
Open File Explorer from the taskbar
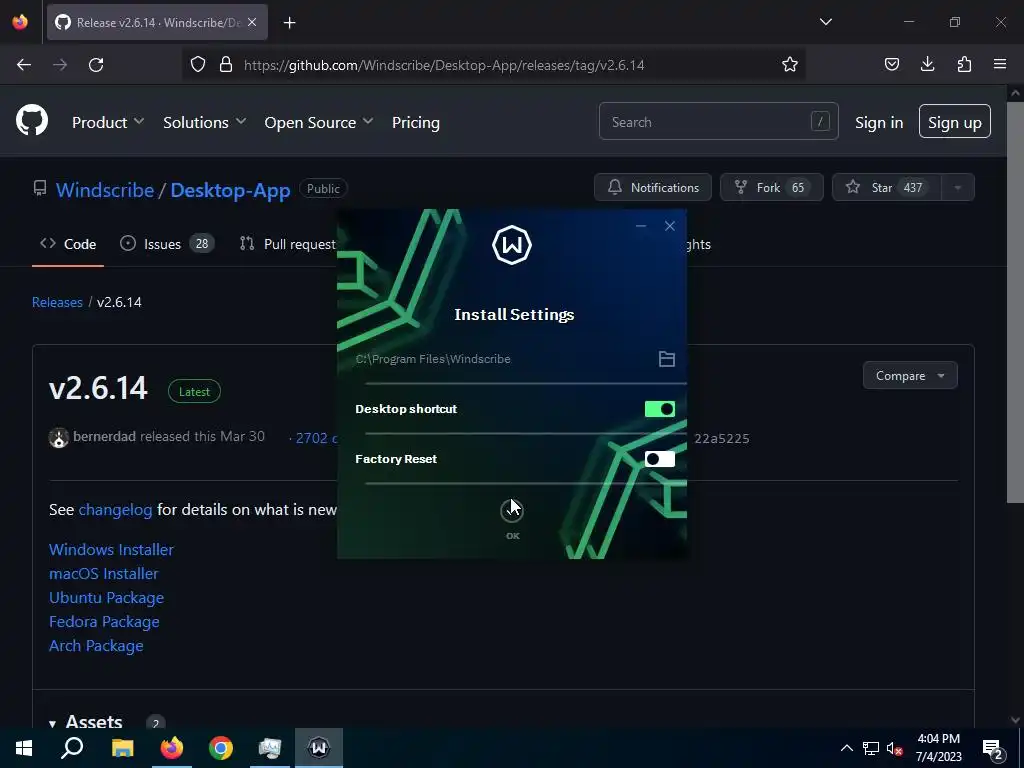click(x=122, y=748)
